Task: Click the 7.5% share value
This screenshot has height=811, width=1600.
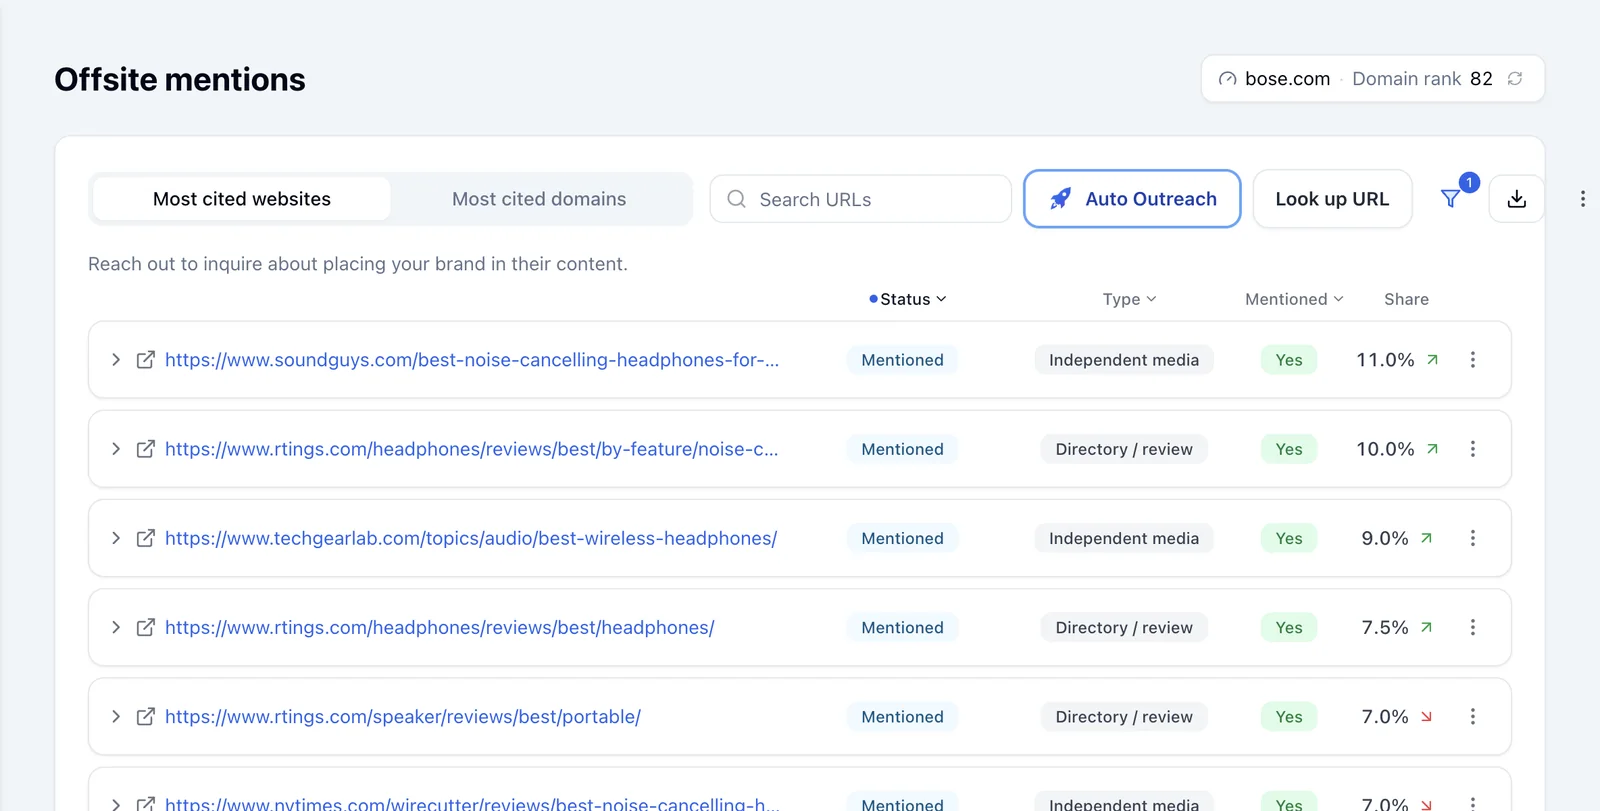Action: pyautogui.click(x=1384, y=627)
